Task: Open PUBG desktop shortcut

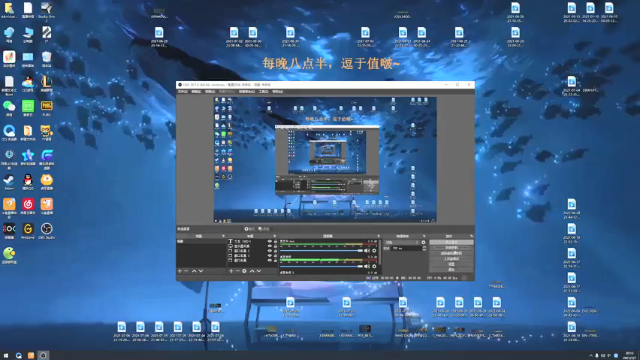Action: (x=47, y=107)
